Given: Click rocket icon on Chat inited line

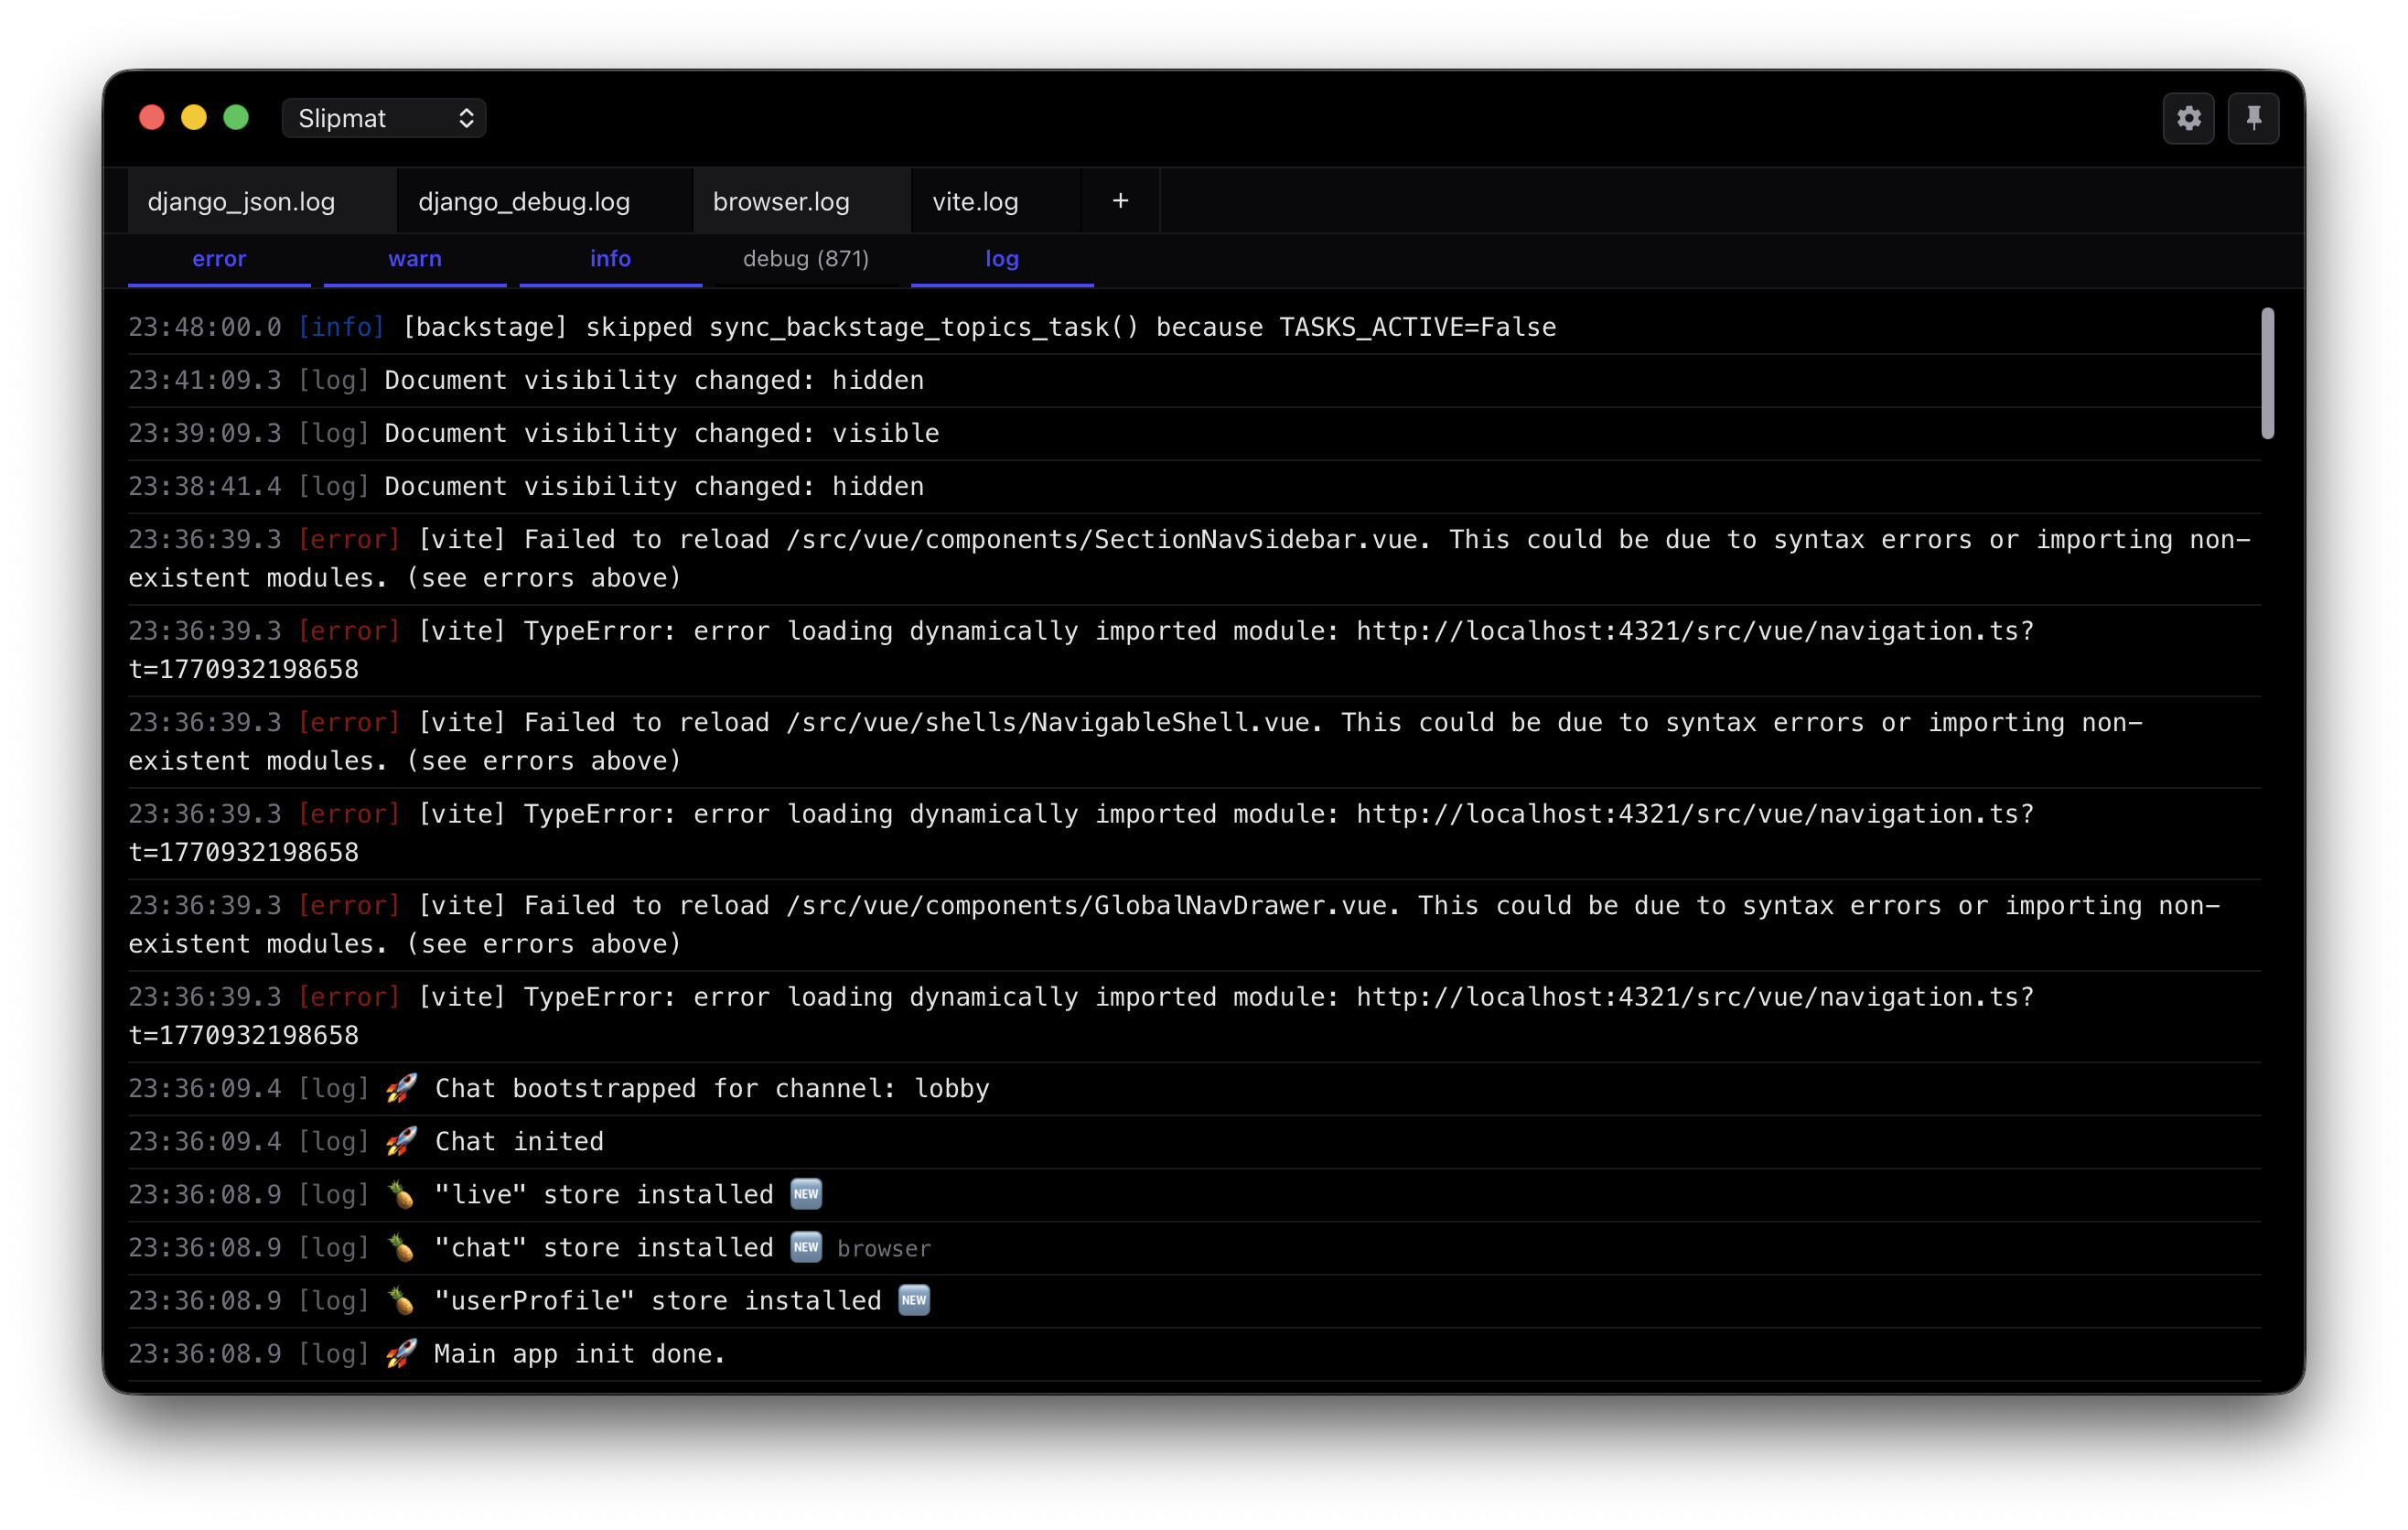Looking at the screenshot, I should coord(401,1141).
